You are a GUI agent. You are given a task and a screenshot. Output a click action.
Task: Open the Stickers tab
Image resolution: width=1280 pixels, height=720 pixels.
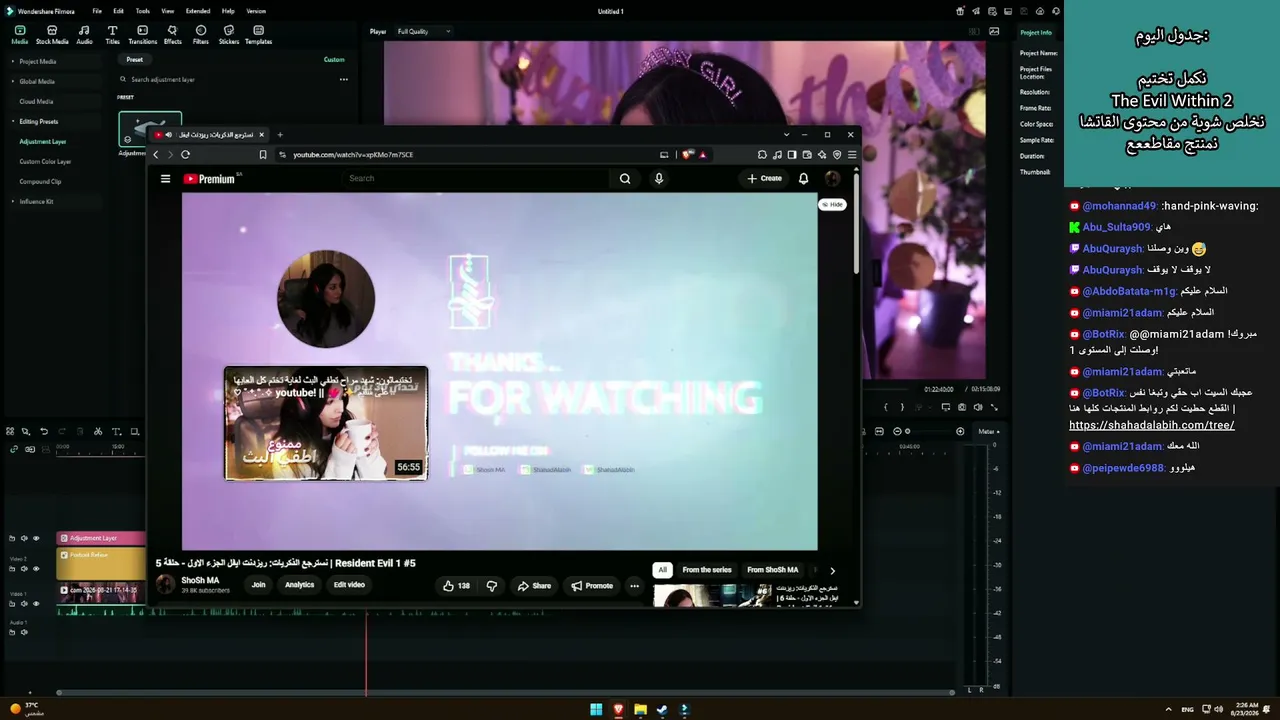click(229, 35)
